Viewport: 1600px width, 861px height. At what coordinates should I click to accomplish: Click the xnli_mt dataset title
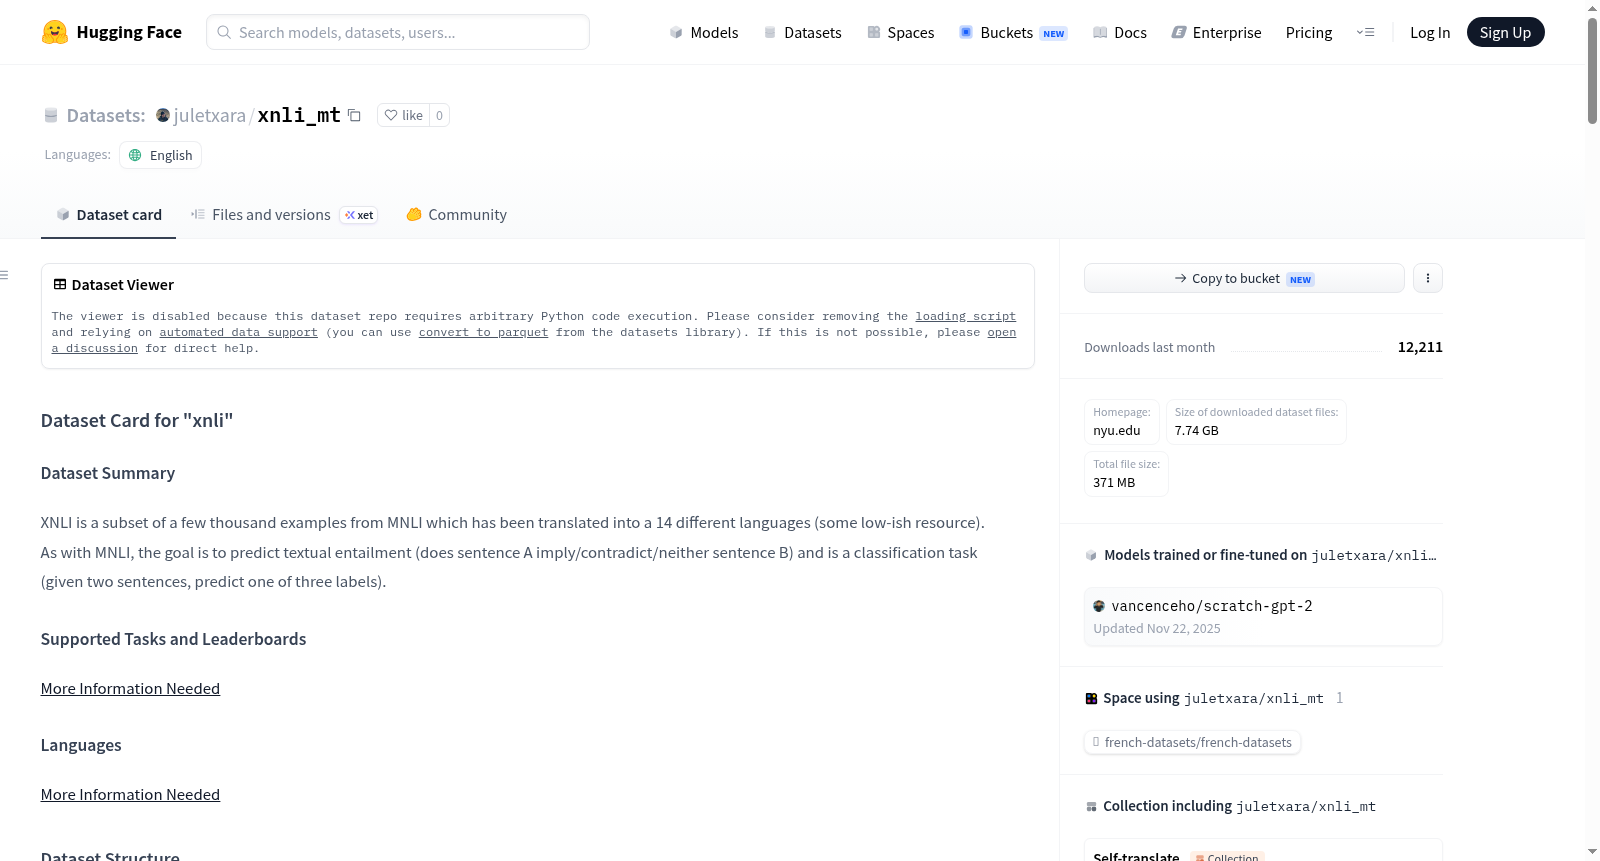(x=299, y=115)
